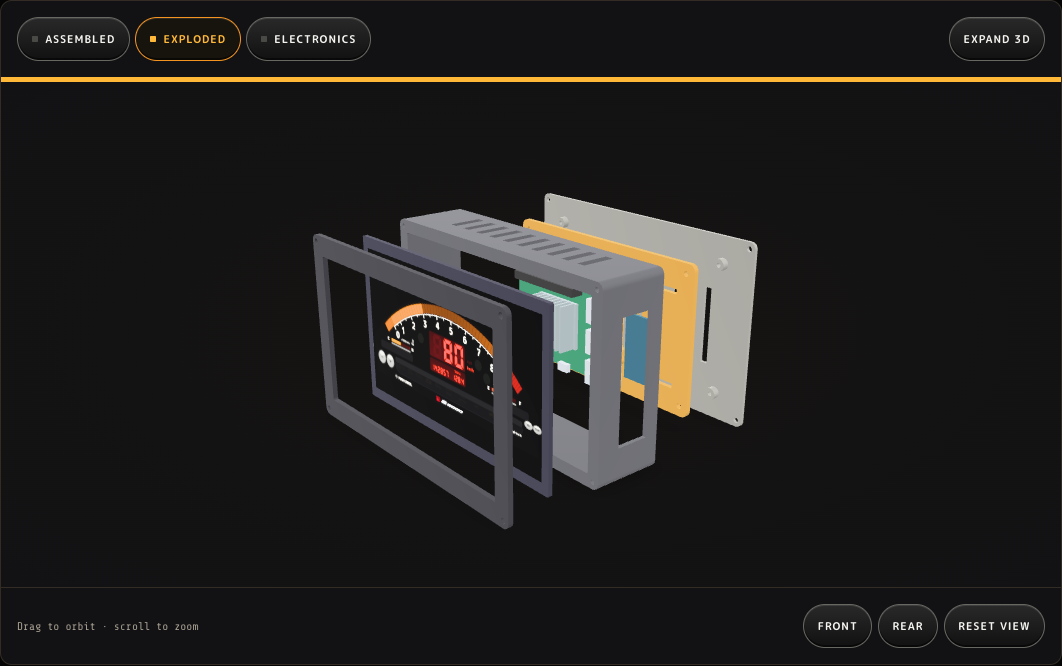Switch to the Assembled view
This screenshot has width=1062, height=666.
click(73, 39)
